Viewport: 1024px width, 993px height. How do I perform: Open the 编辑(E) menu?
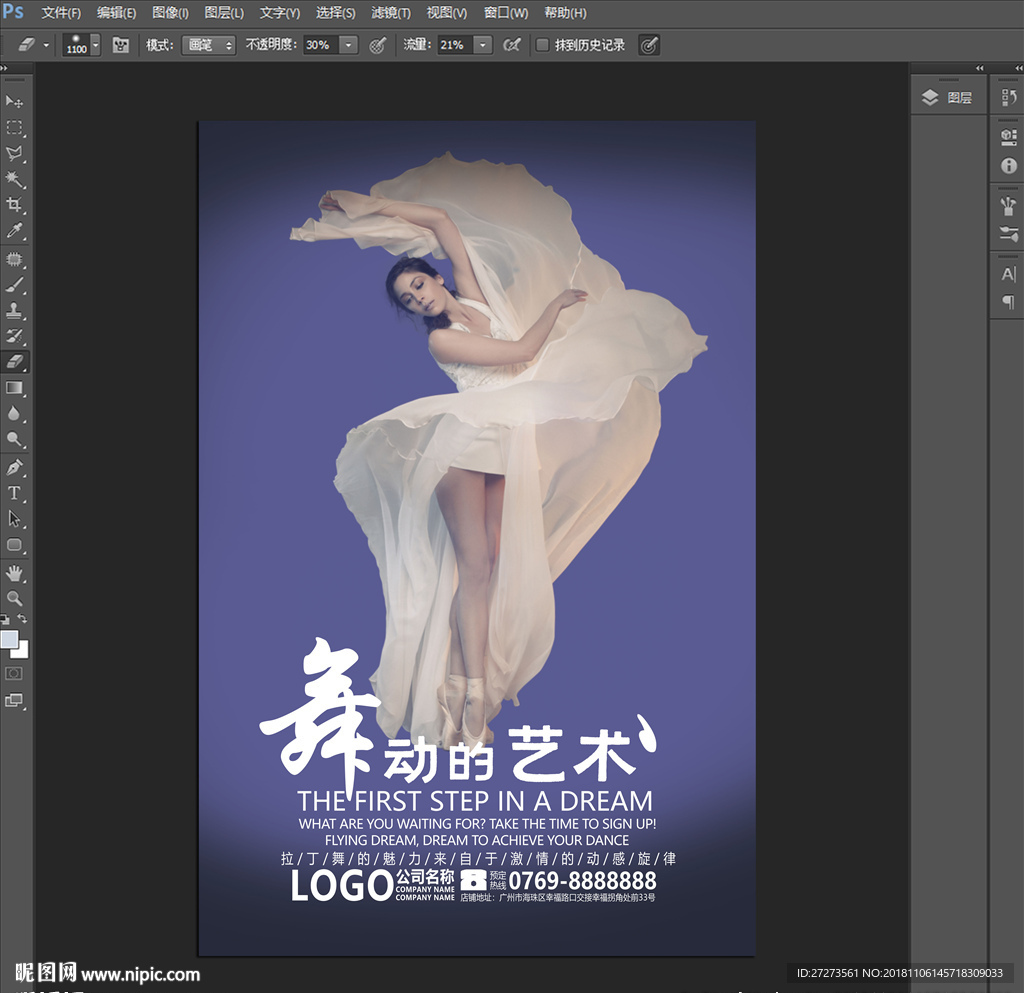pyautogui.click(x=116, y=12)
